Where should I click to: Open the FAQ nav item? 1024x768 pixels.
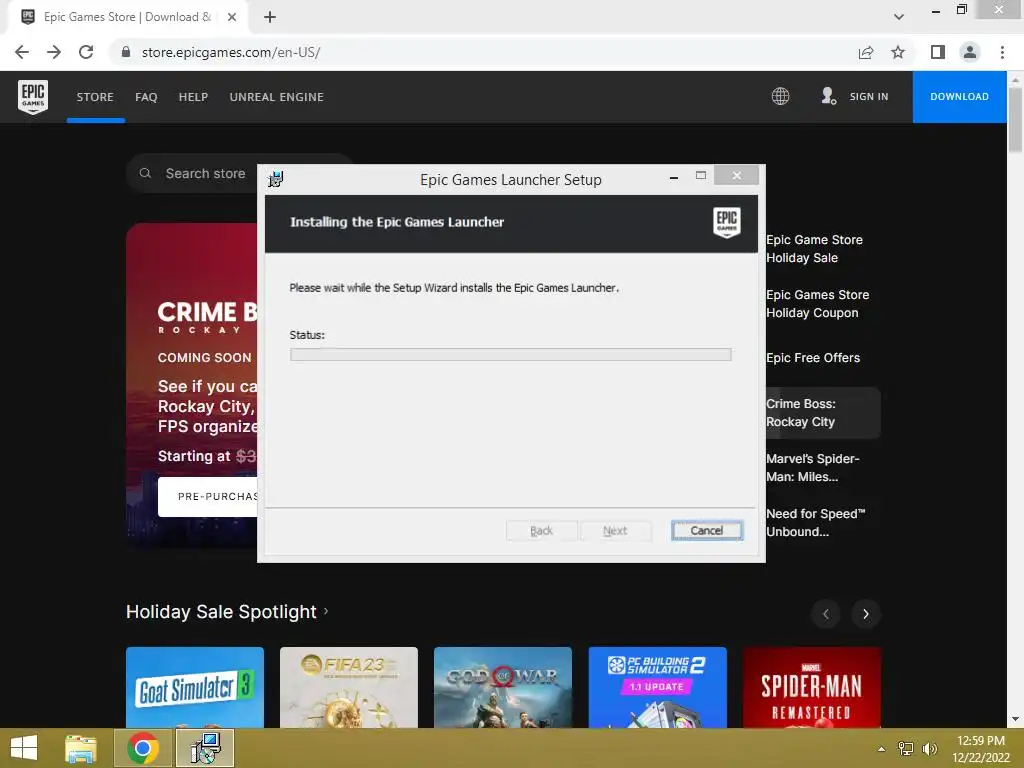(146, 97)
